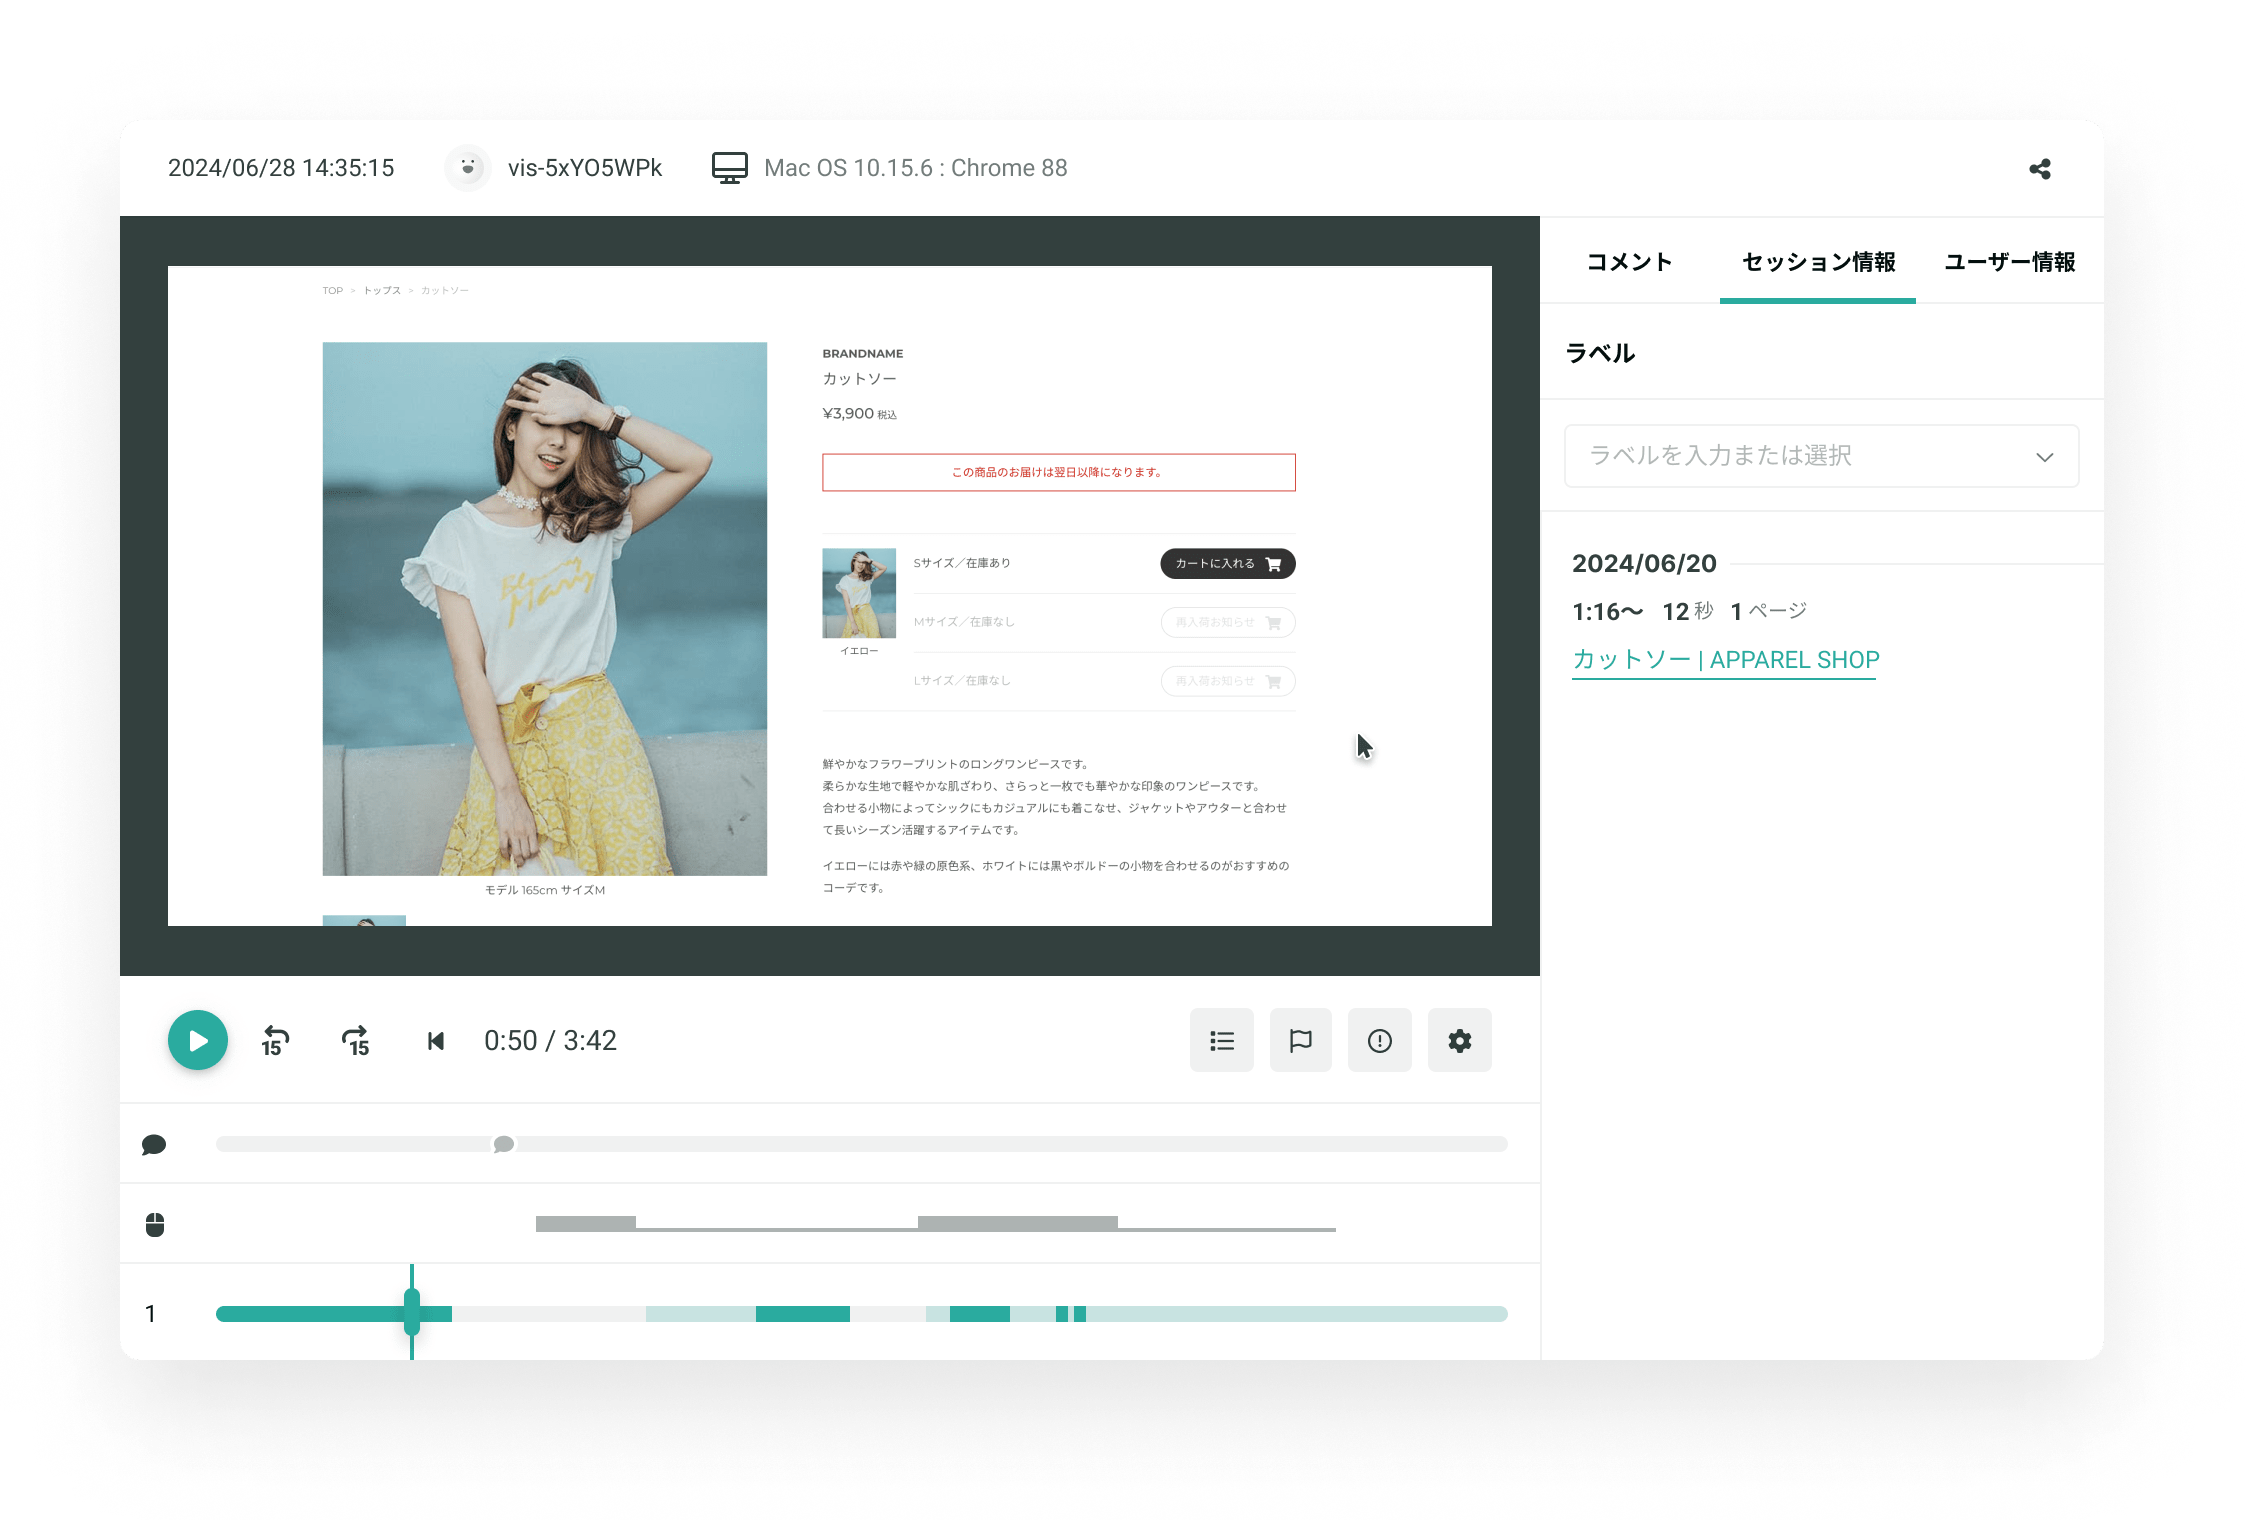The image size is (2264, 1520).
Task: Expand the label chevron arrow
Action: [x=2044, y=457]
